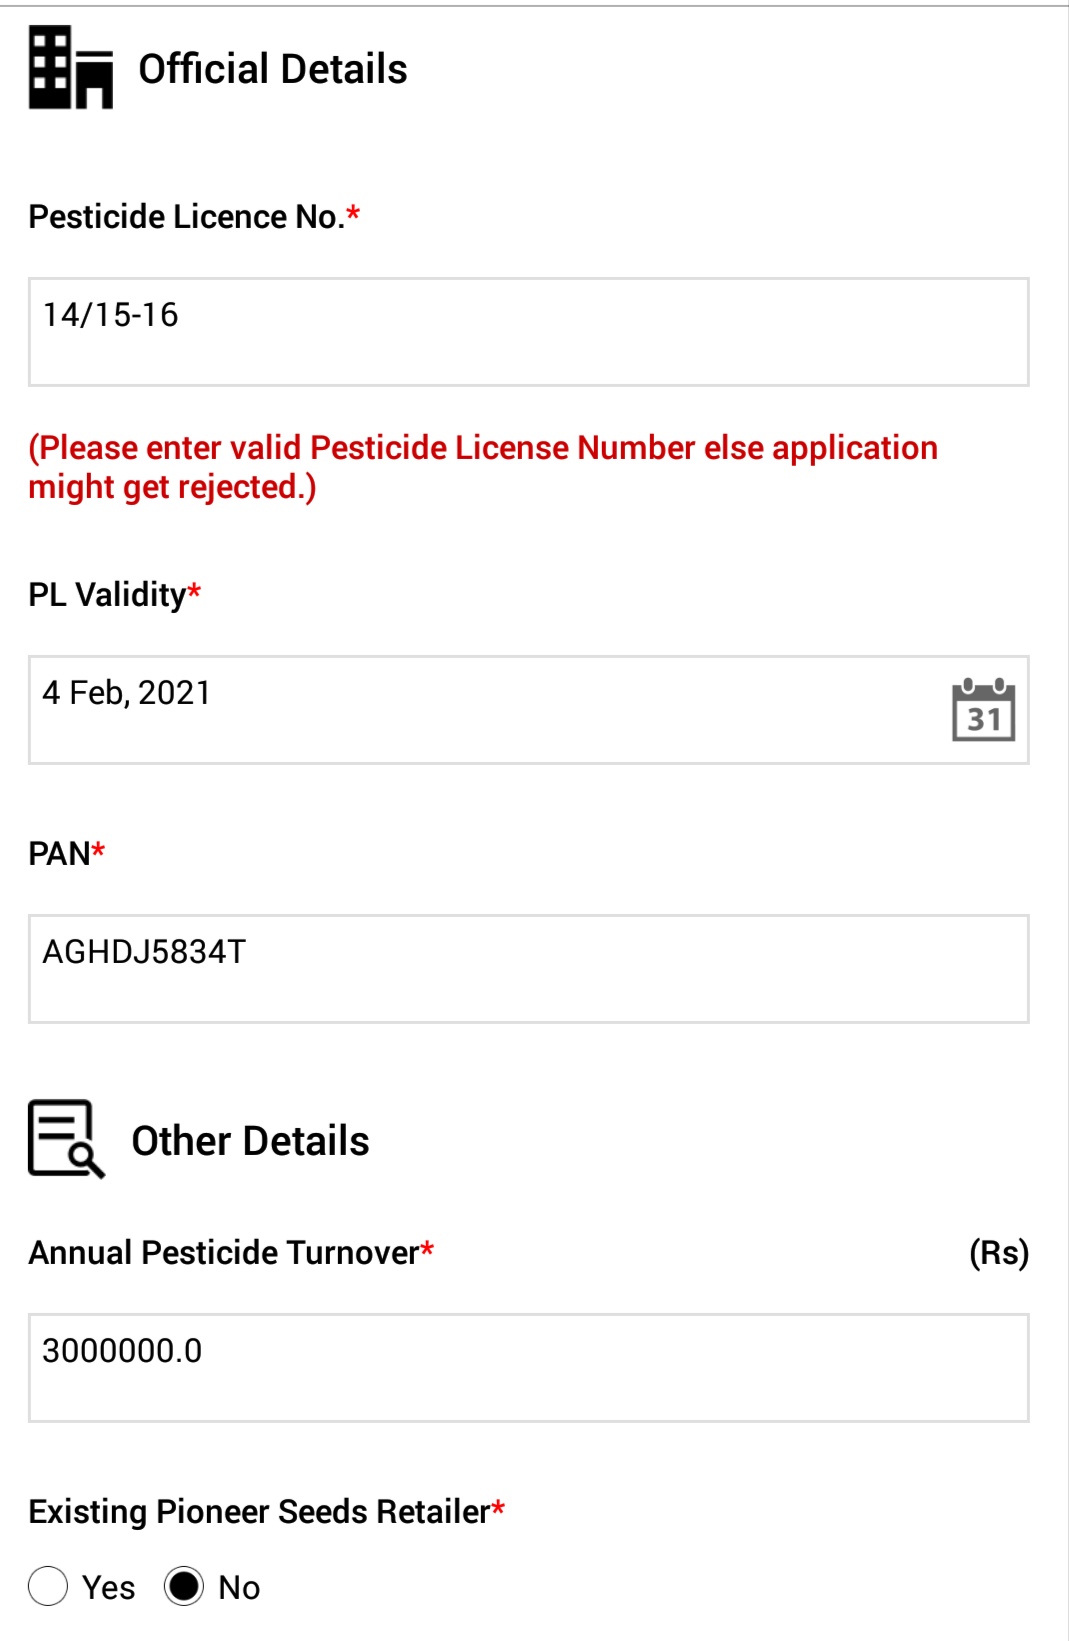Tap the Official Details building icon
Image resolution: width=1069 pixels, height=1641 pixels.
tap(71, 67)
